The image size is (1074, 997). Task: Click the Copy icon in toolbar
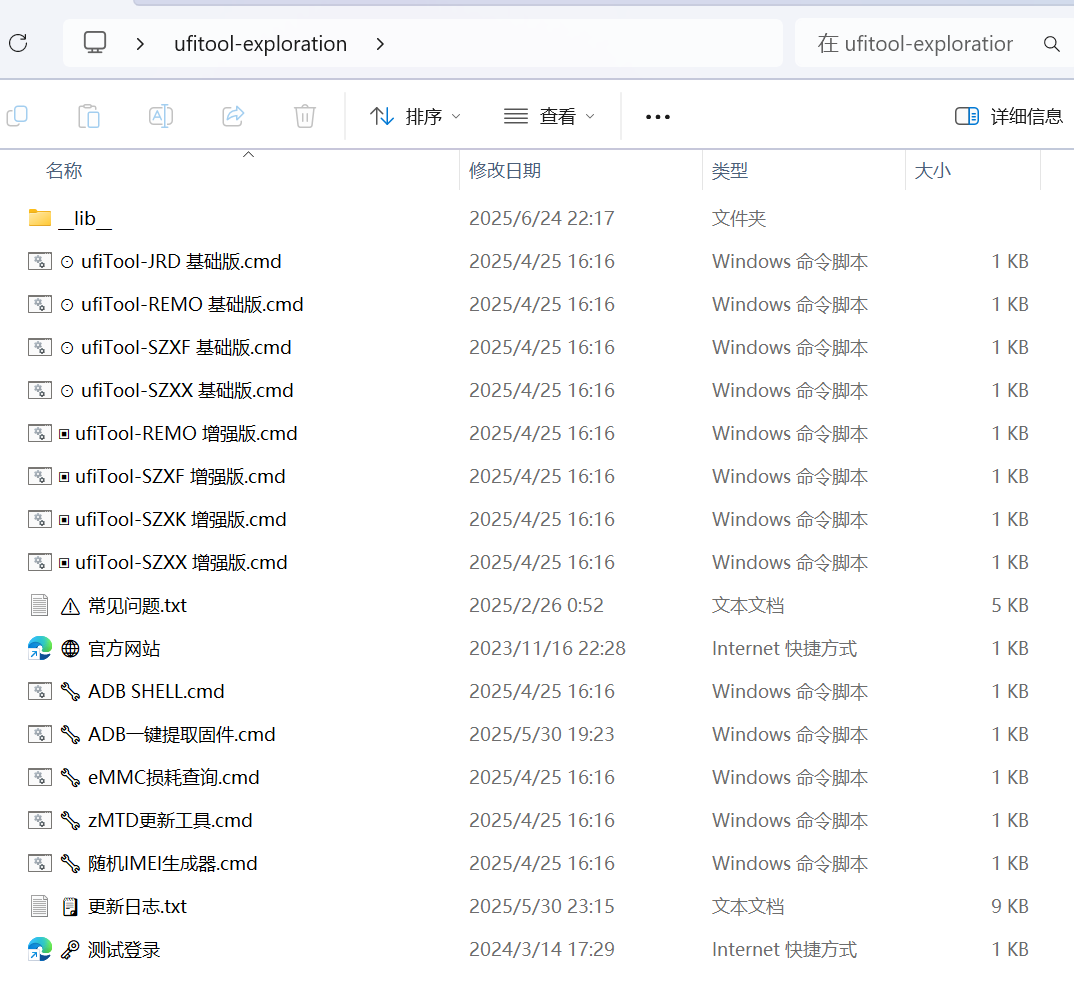(x=17, y=116)
